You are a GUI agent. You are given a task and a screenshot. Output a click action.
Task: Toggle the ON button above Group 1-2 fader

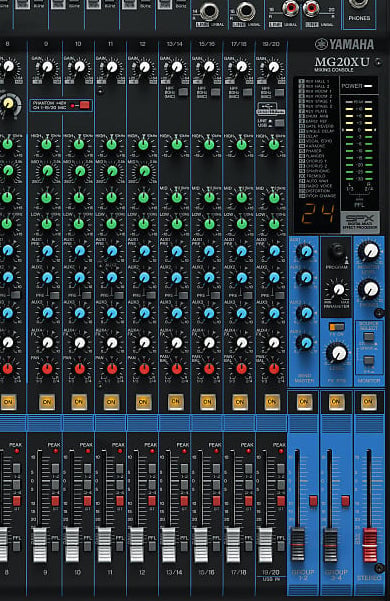304,402
